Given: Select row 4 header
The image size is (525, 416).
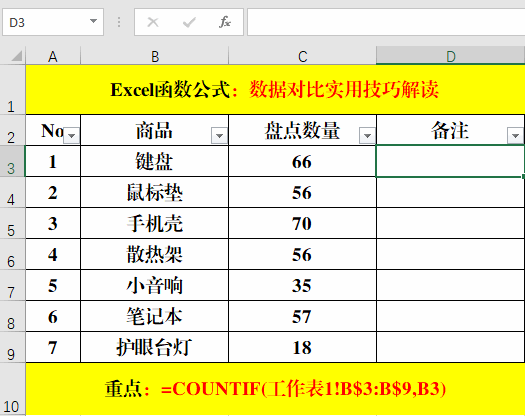Looking at the screenshot, I should click(x=12, y=192).
